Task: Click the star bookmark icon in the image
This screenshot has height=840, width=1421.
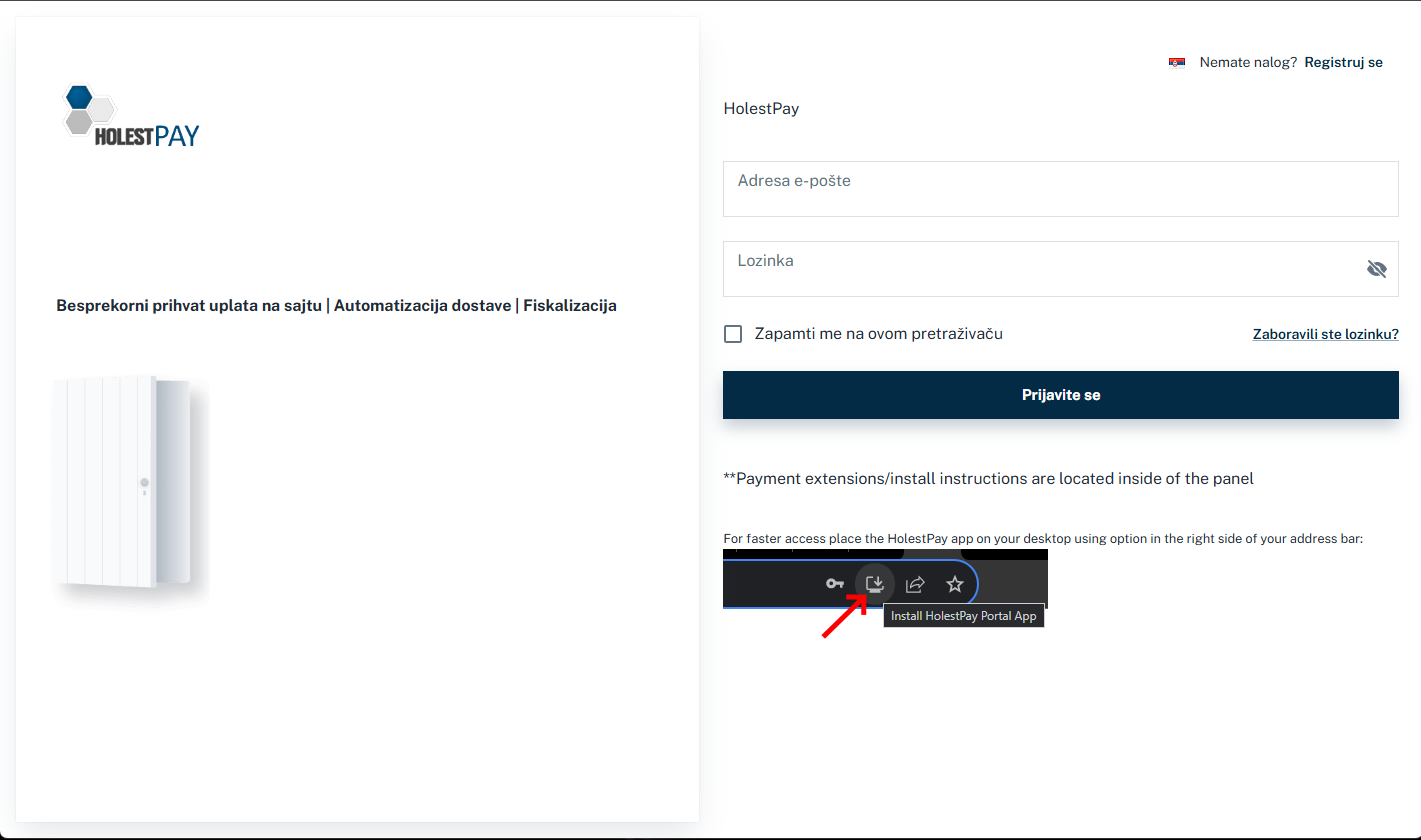Action: coord(955,584)
